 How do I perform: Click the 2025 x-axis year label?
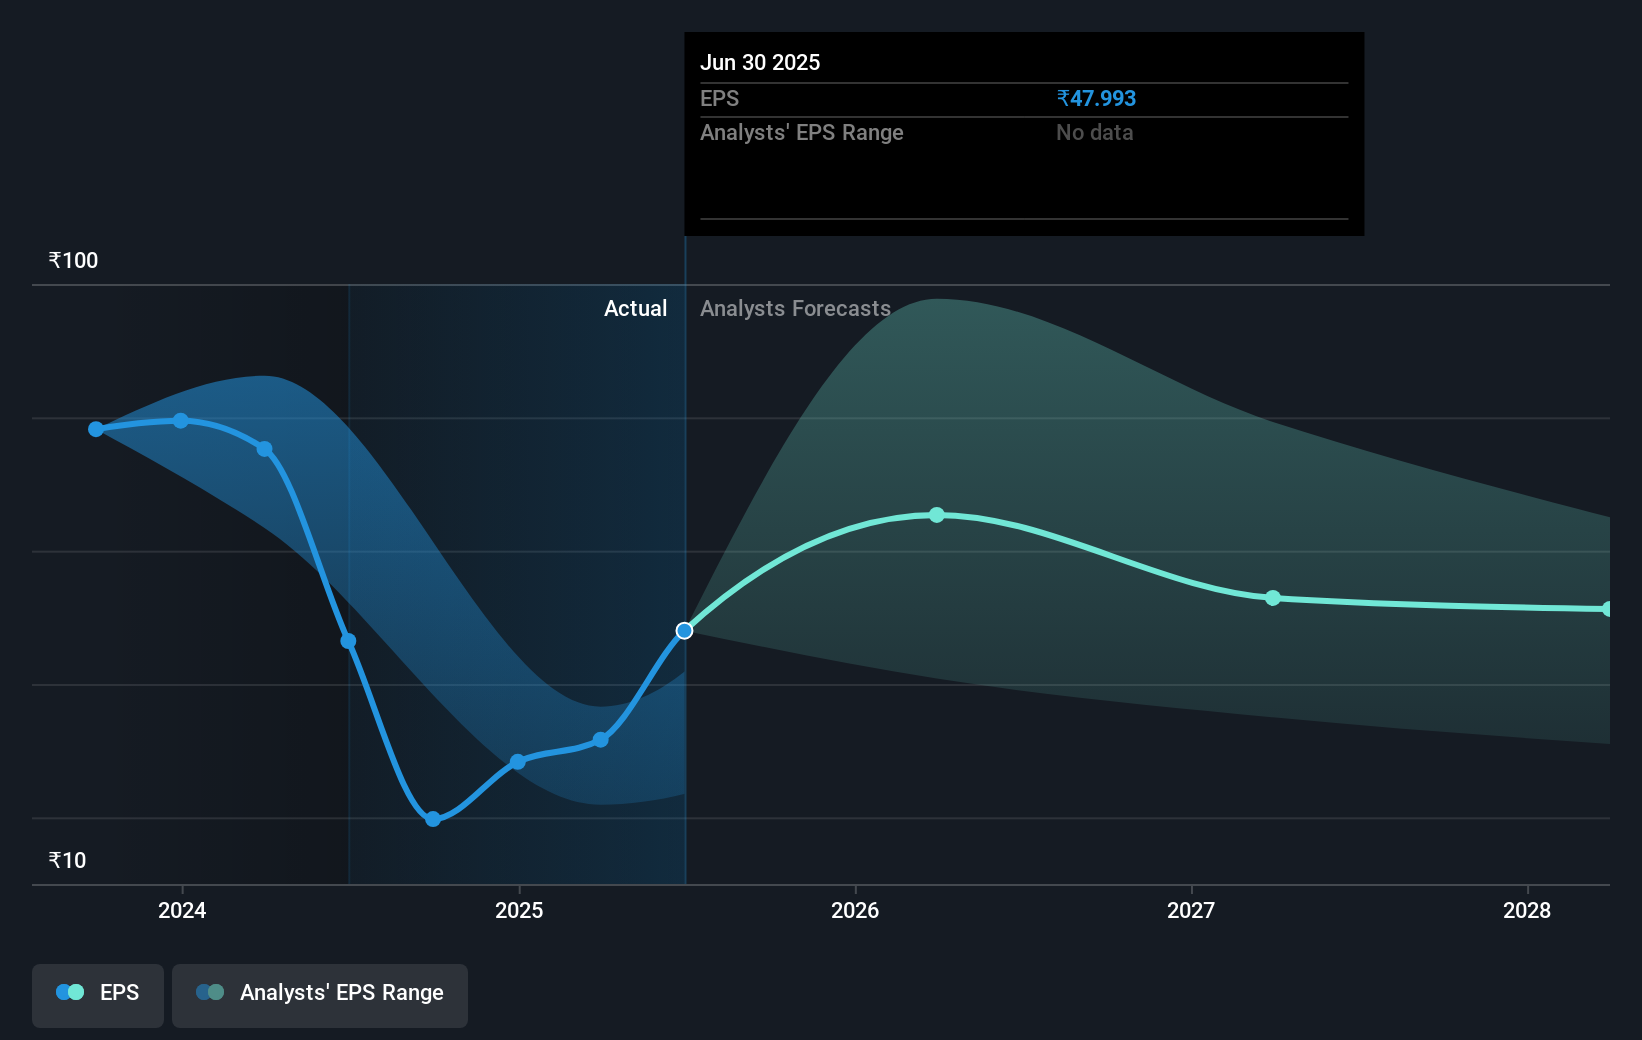coord(519,910)
